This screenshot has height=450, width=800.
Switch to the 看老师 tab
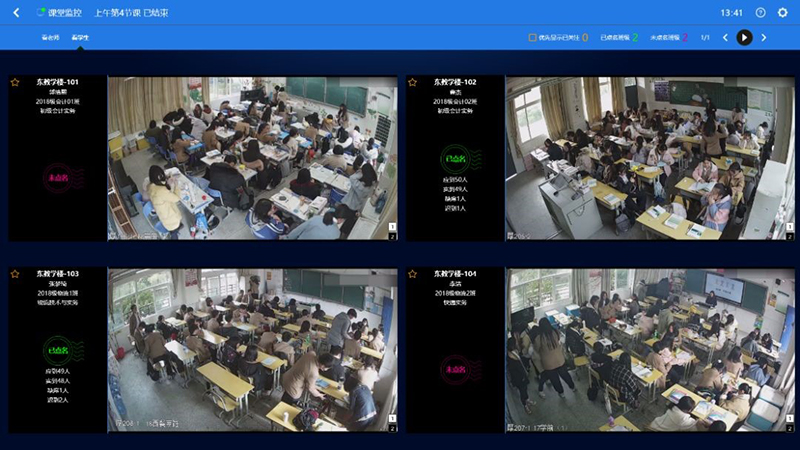[x=50, y=37]
